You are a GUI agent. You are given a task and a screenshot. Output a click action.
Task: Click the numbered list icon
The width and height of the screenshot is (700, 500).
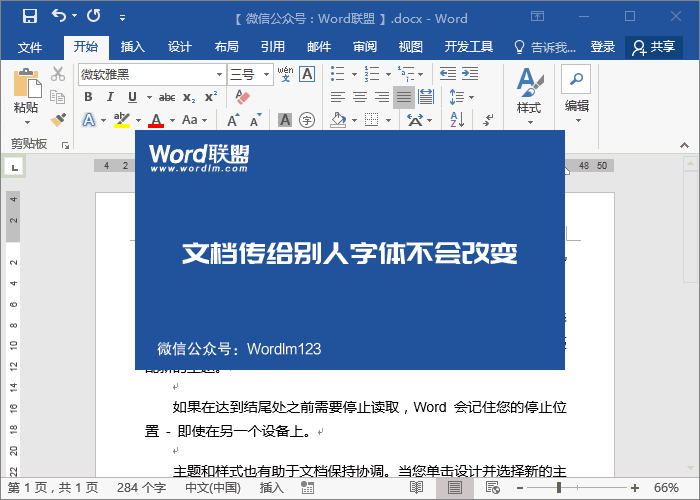(371, 74)
